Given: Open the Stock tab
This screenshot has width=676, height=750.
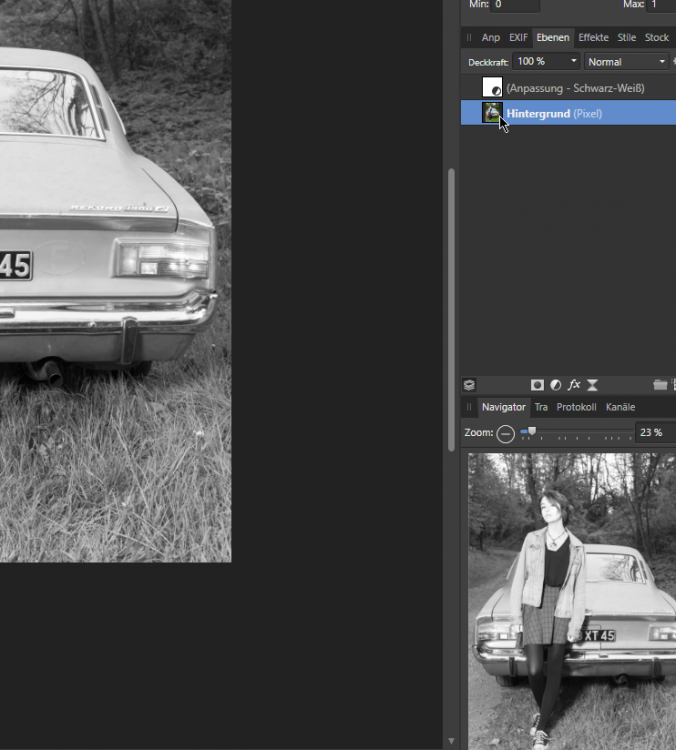Looking at the screenshot, I should [656, 38].
